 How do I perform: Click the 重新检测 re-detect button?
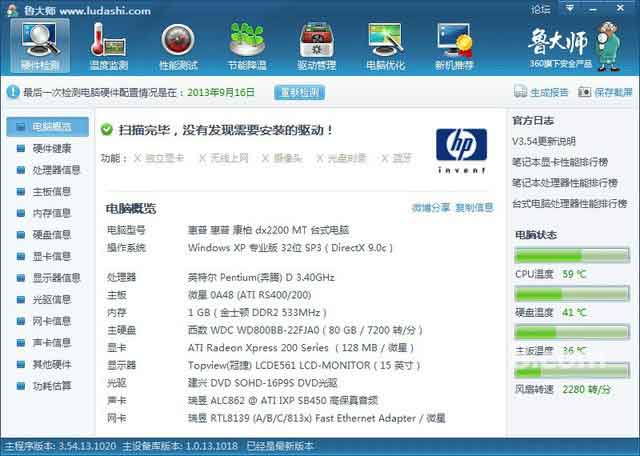[300, 92]
